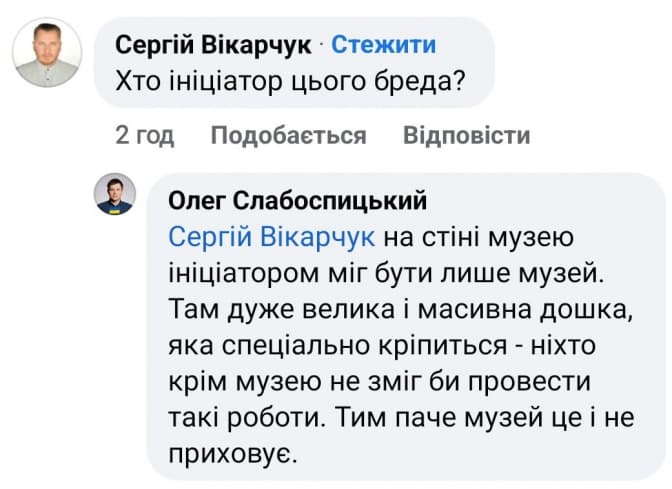The image size is (672, 489).
Task: Reply to the comment via Відповісти
Action: (466, 135)
